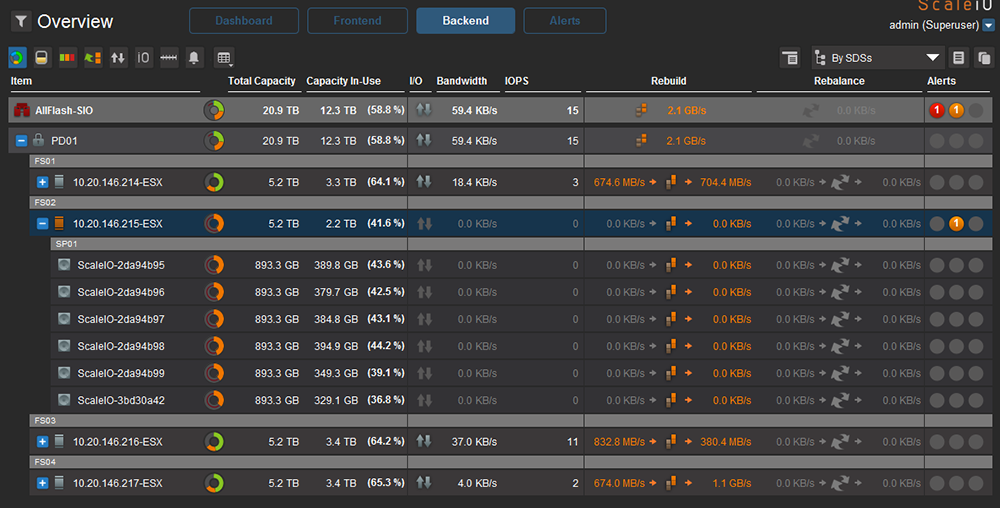1000x508 pixels.
Task: Collapse the 10.20.146.215-ESX node
Action: tap(42, 224)
